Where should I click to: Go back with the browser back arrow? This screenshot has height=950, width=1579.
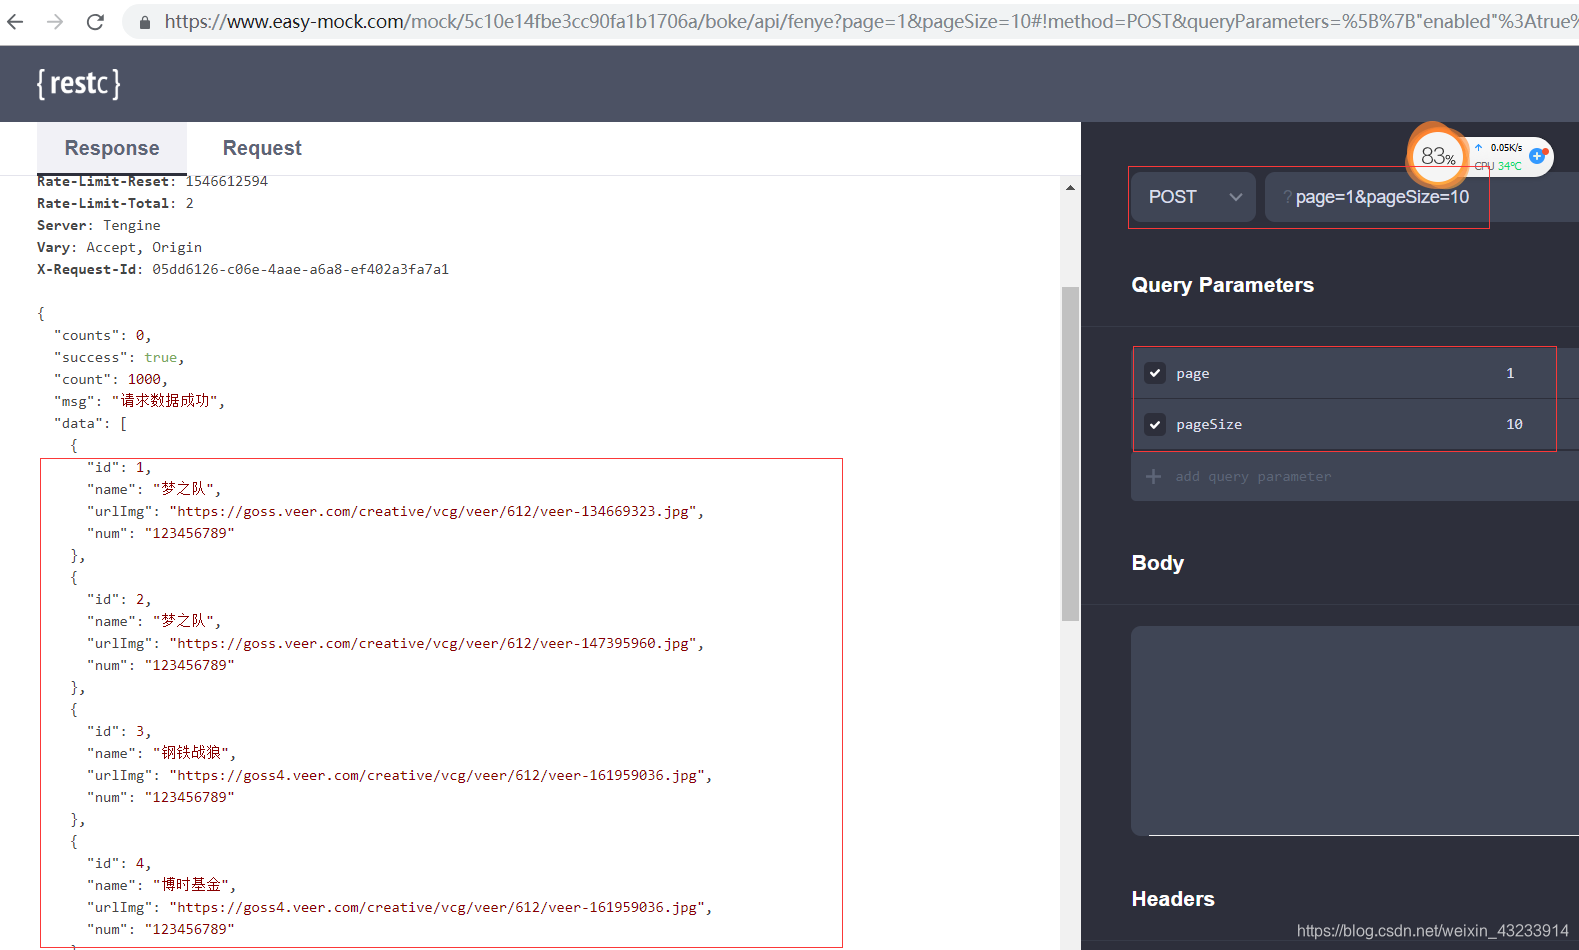pos(15,21)
